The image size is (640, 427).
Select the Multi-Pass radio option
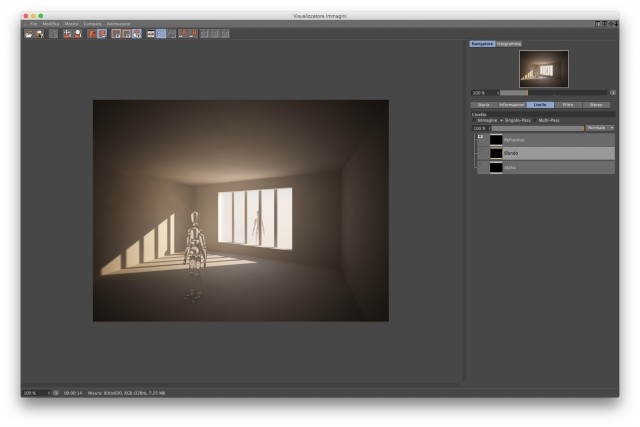click(x=535, y=120)
